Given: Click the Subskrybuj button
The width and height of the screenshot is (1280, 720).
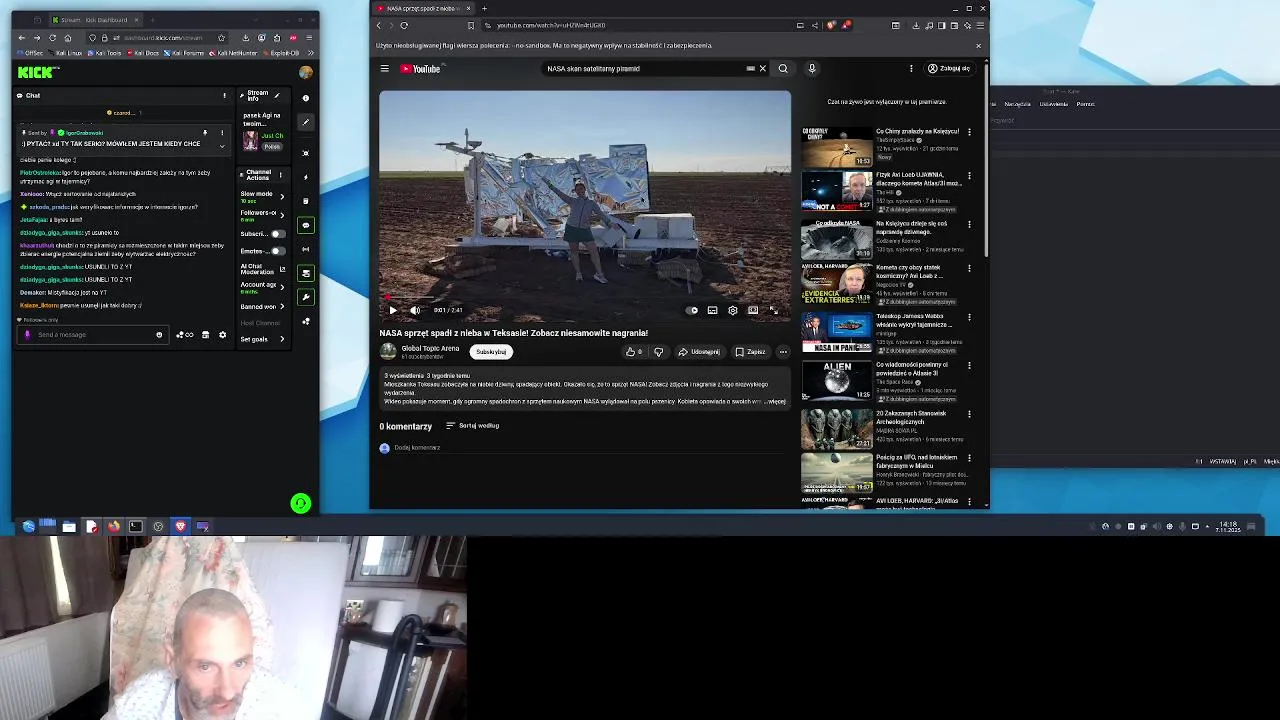Looking at the screenshot, I should (491, 352).
